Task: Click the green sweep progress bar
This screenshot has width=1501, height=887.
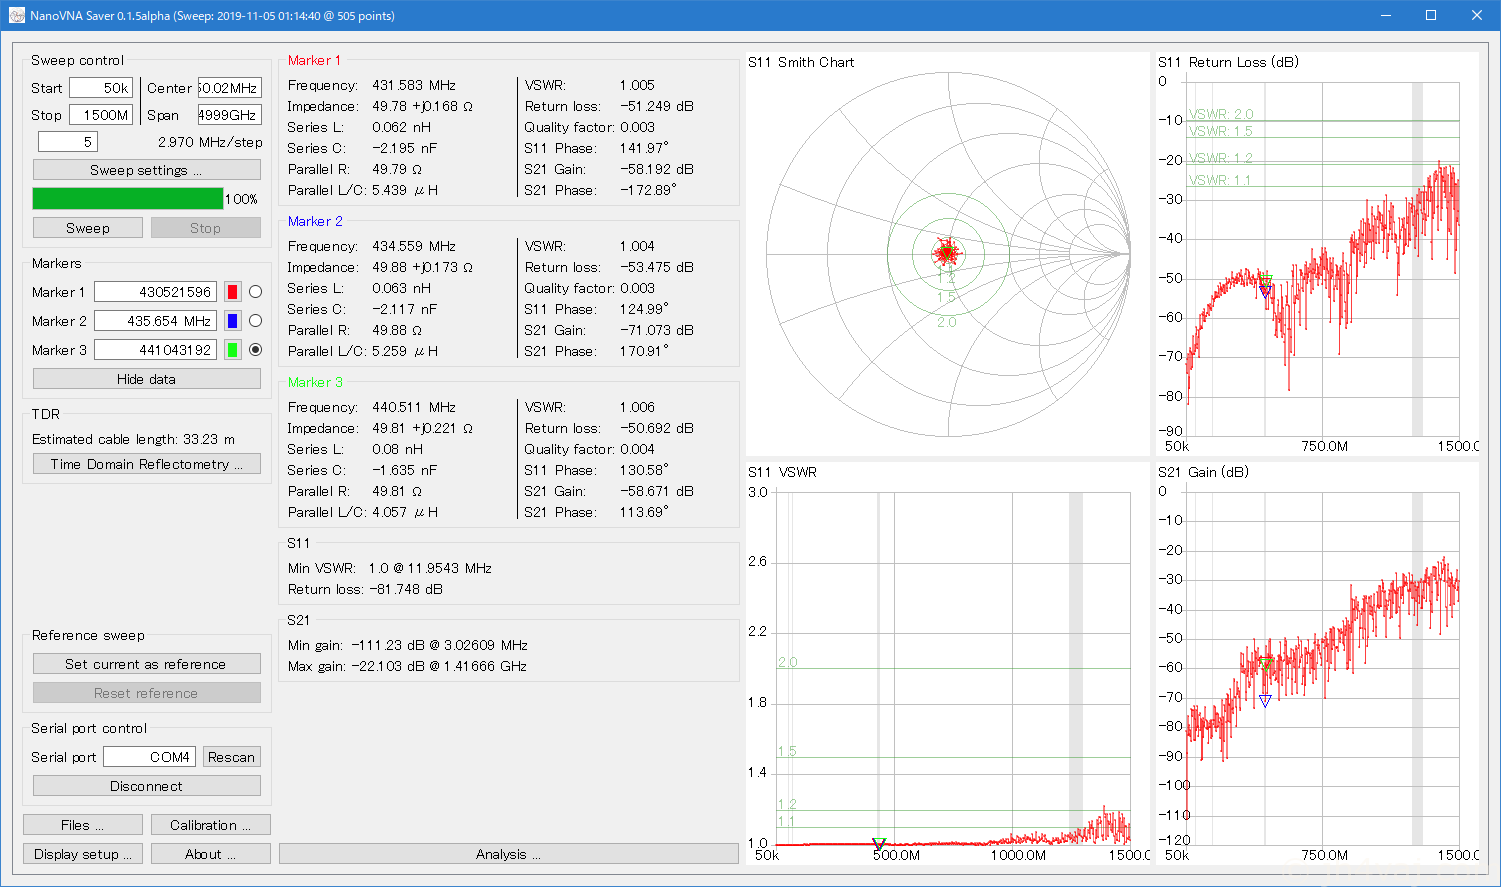Action: point(128,199)
